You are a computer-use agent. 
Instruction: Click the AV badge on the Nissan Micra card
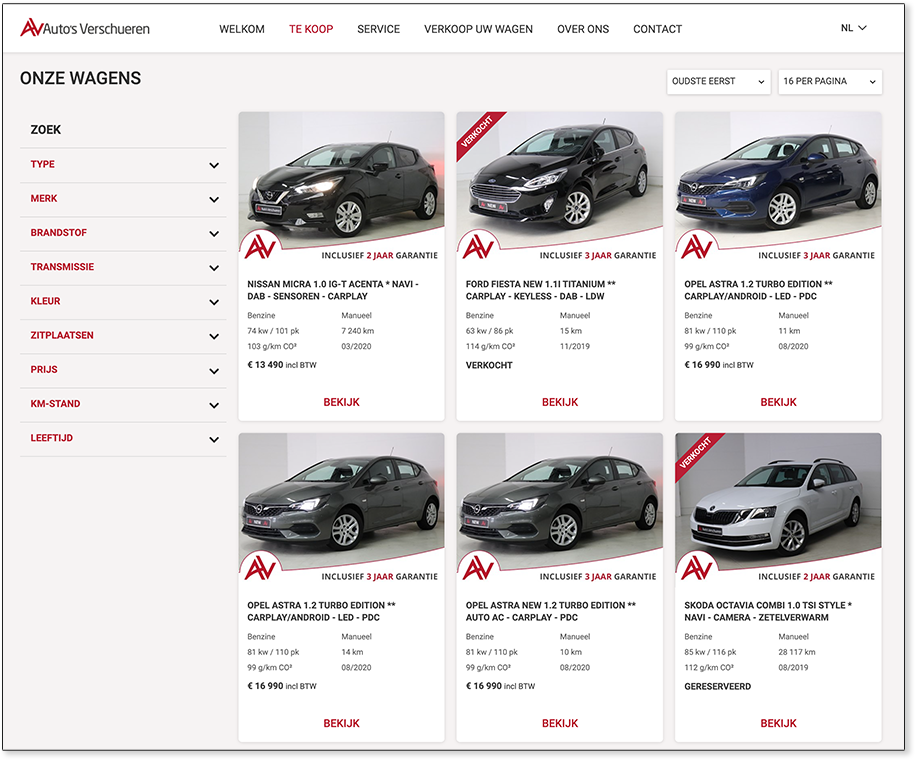click(260, 247)
